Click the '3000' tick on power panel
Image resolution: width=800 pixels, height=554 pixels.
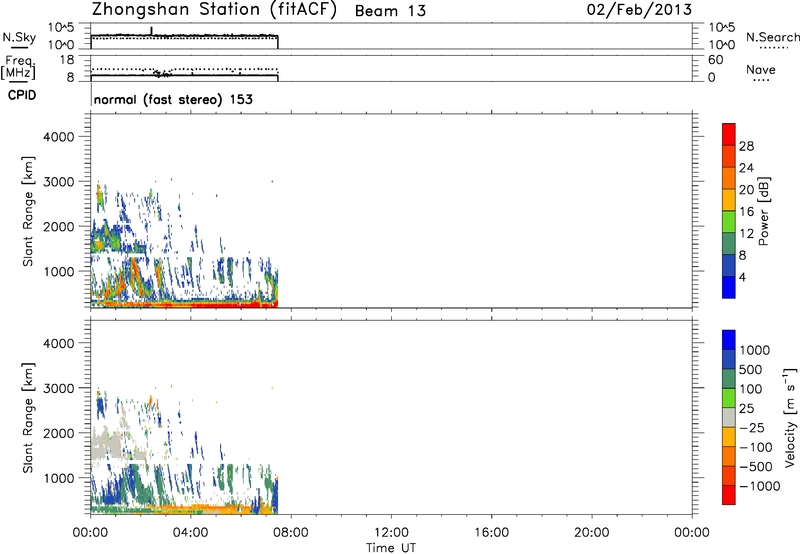click(59, 182)
